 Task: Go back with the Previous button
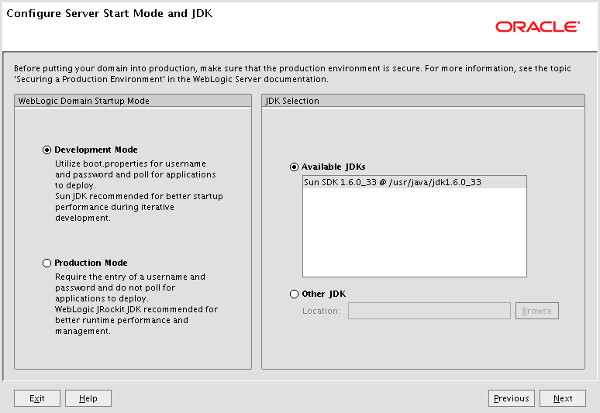click(x=511, y=398)
